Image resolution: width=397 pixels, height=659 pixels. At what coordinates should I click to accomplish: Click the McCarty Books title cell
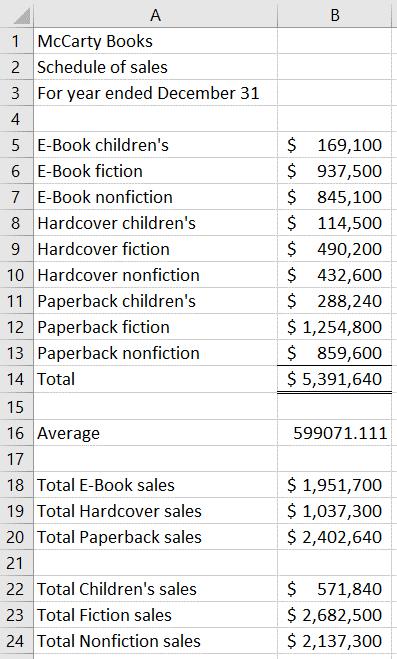pos(155,41)
